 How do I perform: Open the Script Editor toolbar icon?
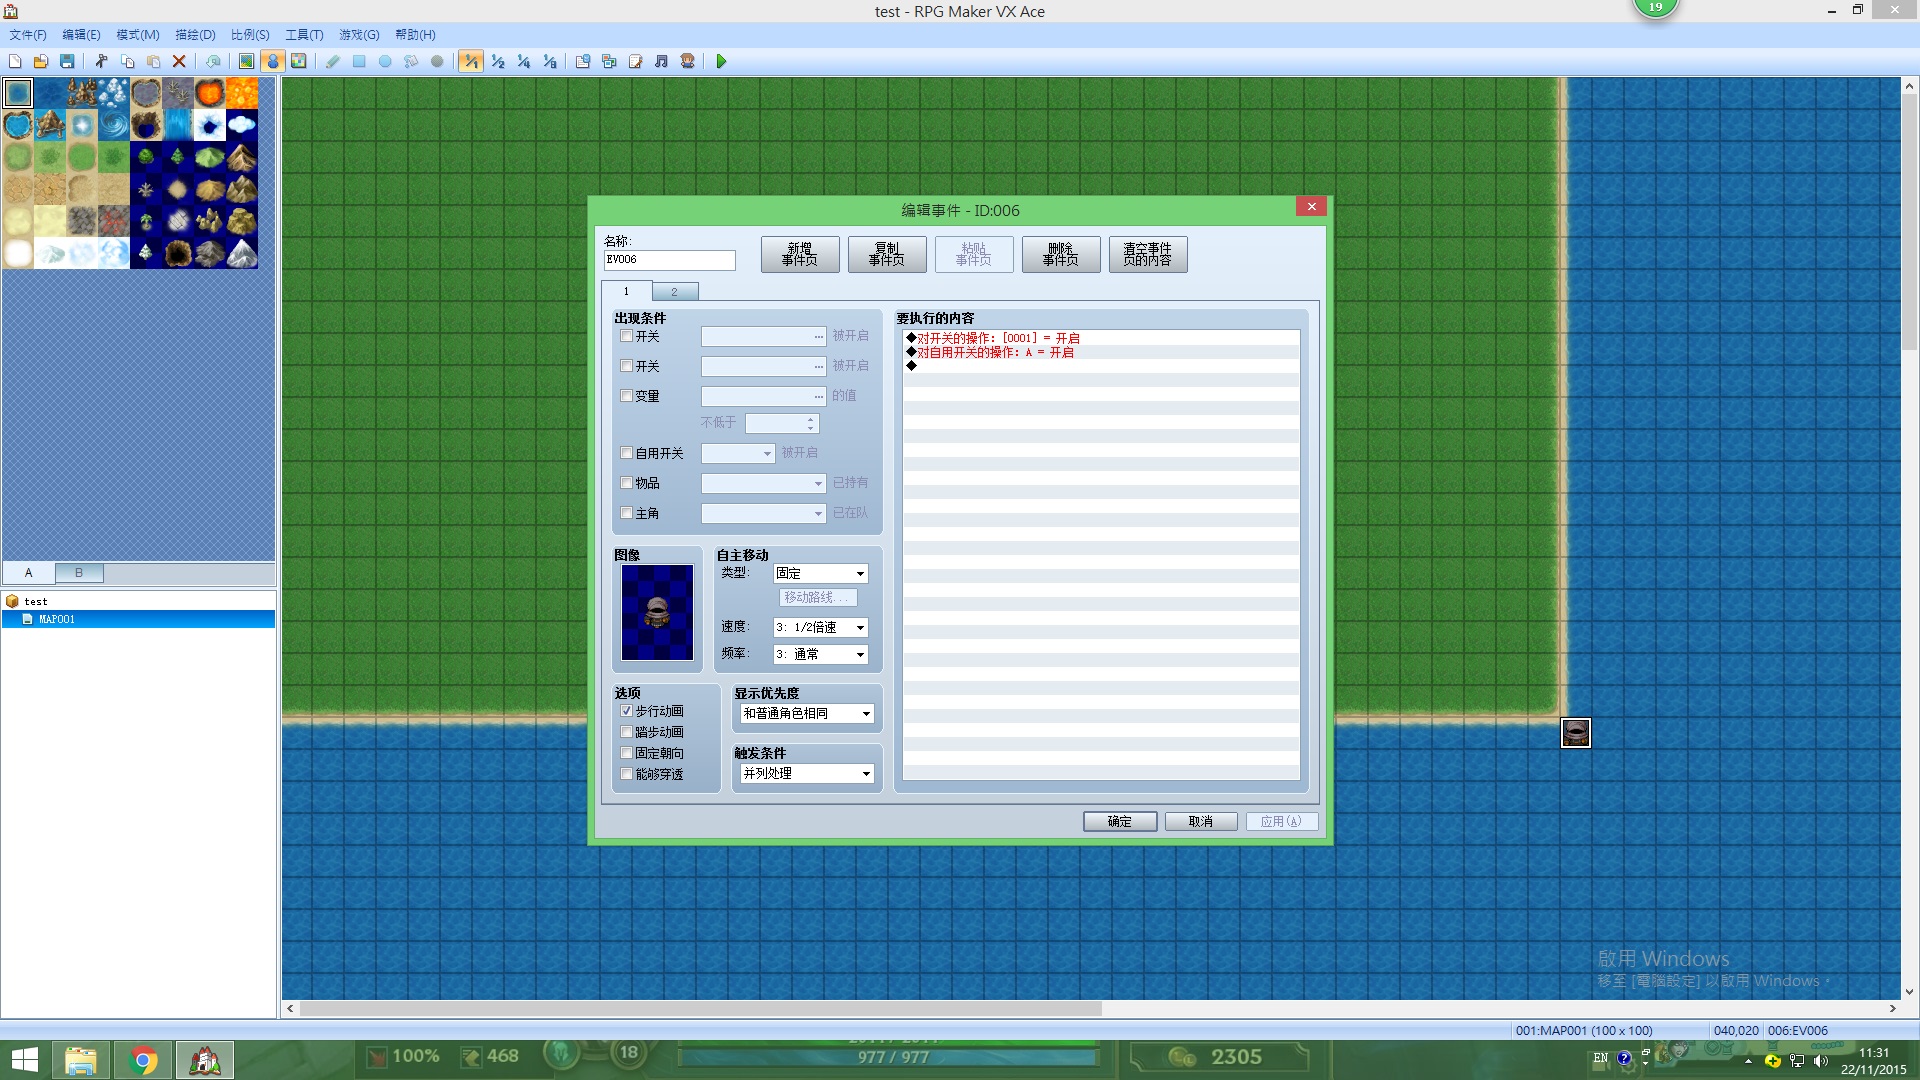coord(635,62)
